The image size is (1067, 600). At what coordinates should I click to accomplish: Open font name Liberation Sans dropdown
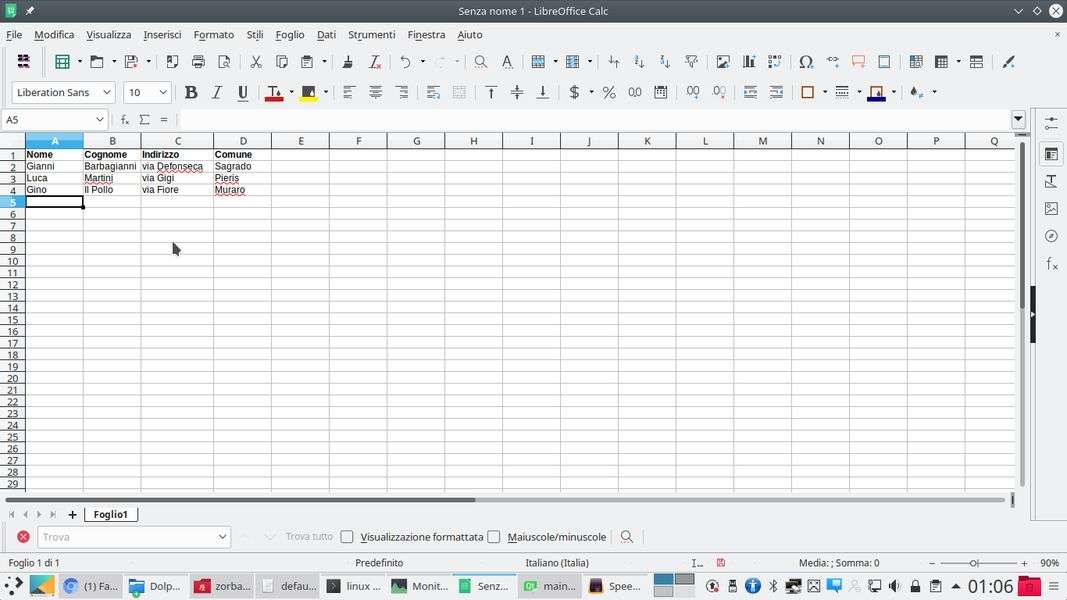pyautogui.click(x=107, y=93)
